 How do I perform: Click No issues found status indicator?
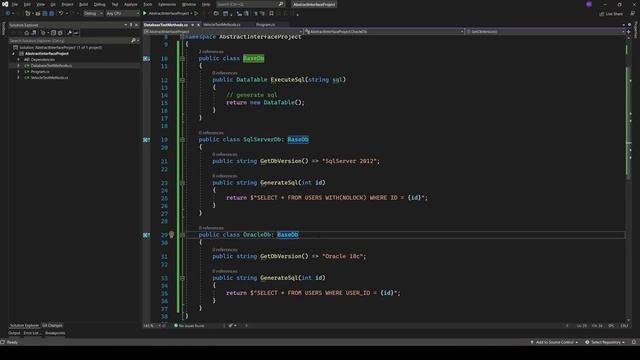[189, 326]
